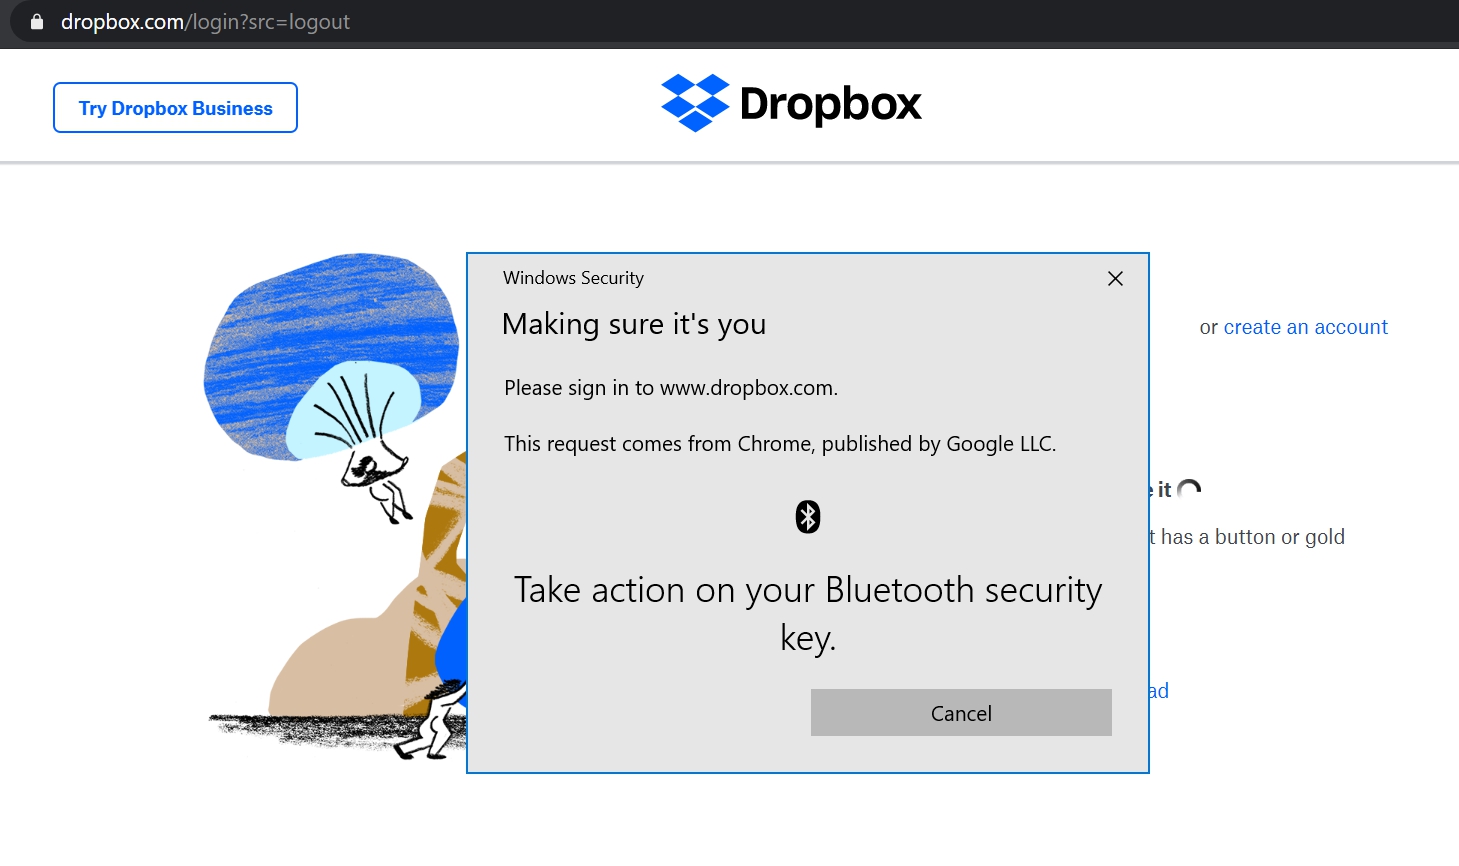The image size is (1459, 866).
Task: Click the Dropbox box logo icon
Action: point(695,103)
